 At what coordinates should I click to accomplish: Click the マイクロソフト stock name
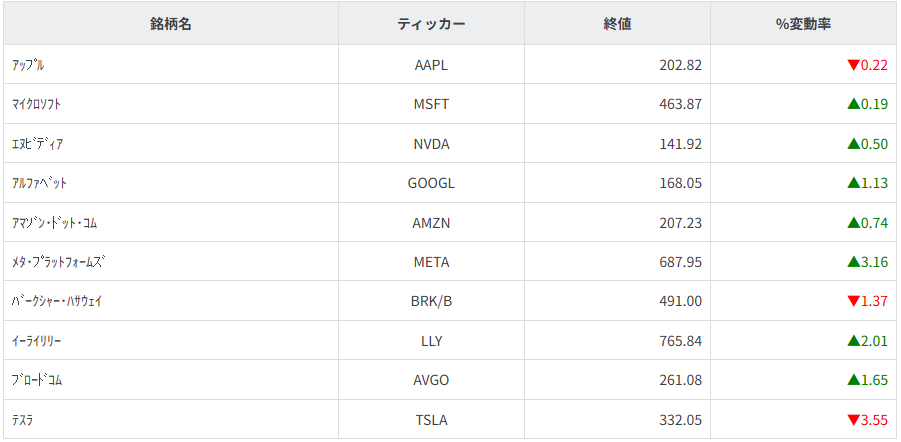coord(37,104)
